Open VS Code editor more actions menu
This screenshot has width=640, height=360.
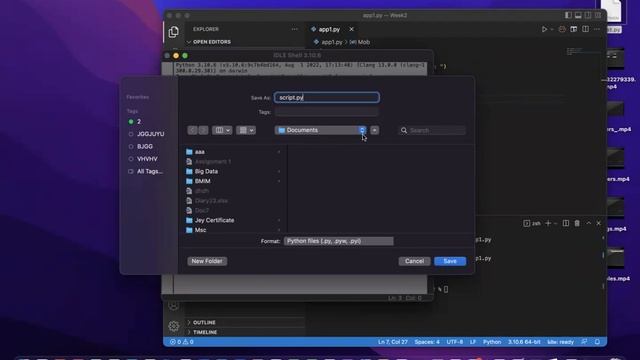597,29
